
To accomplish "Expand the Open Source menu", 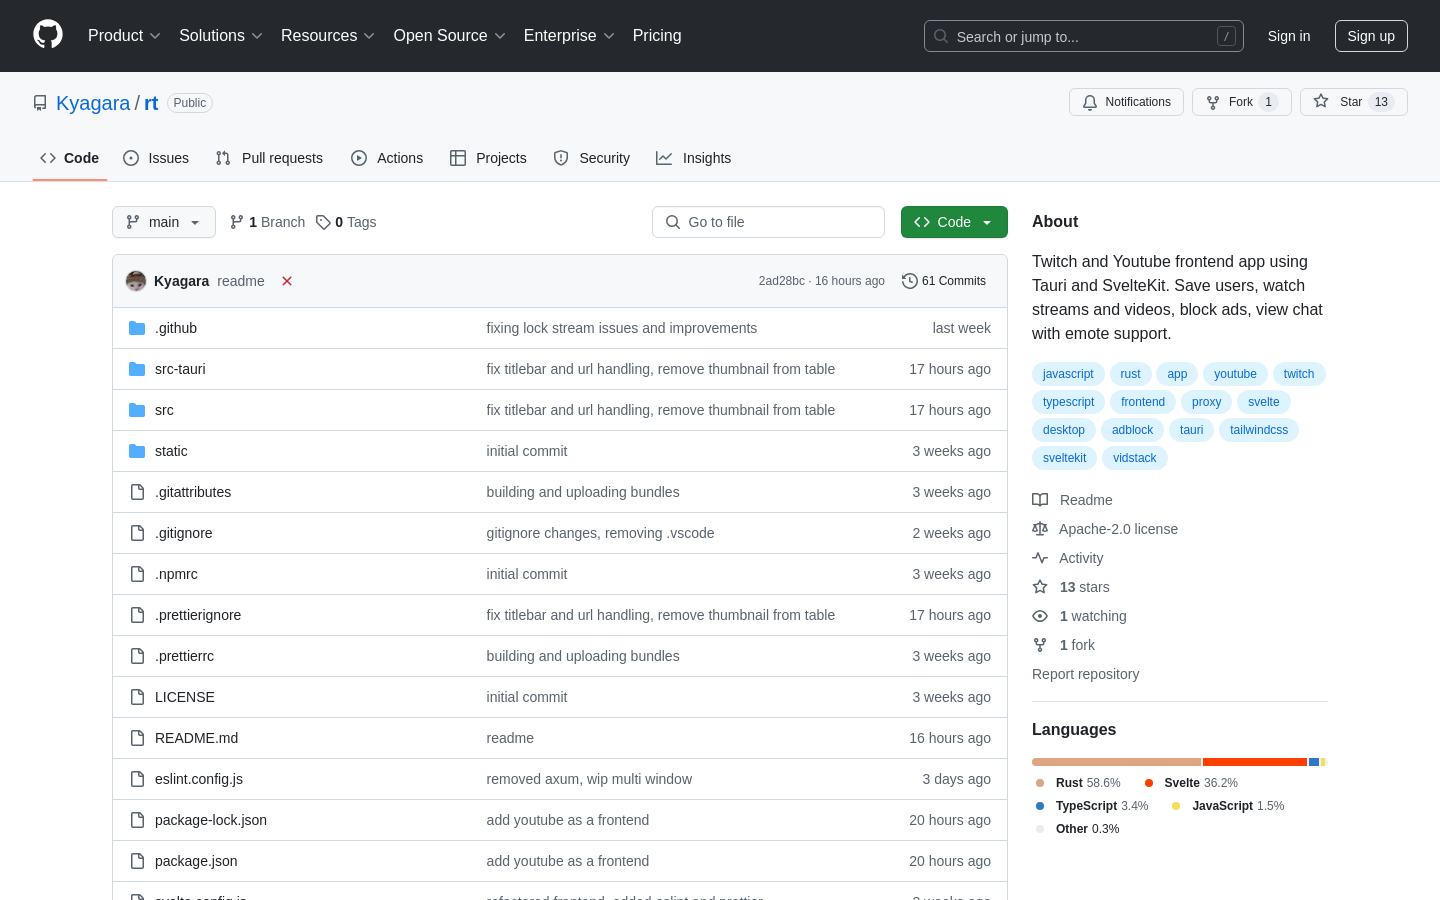I will click(450, 36).
